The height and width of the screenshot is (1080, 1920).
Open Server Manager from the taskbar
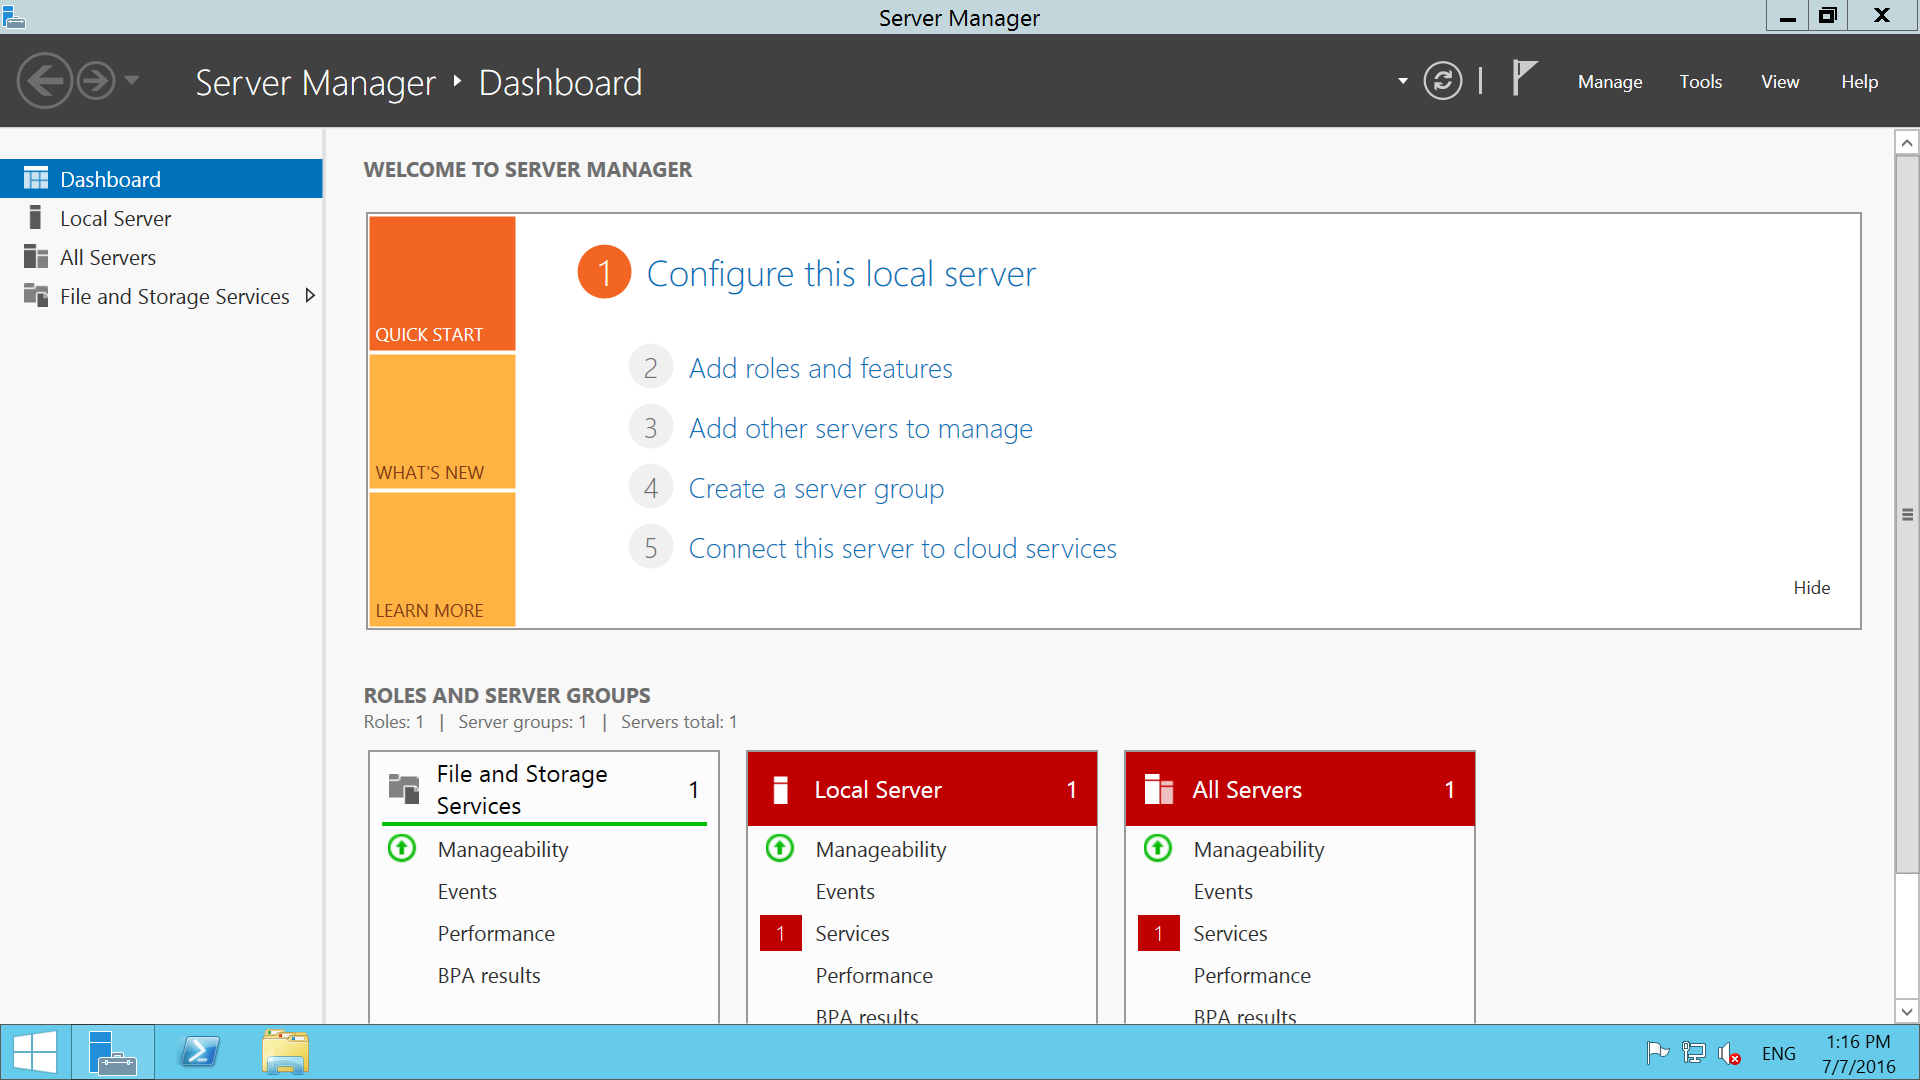pyautogui.click(x=112, y=1052)
